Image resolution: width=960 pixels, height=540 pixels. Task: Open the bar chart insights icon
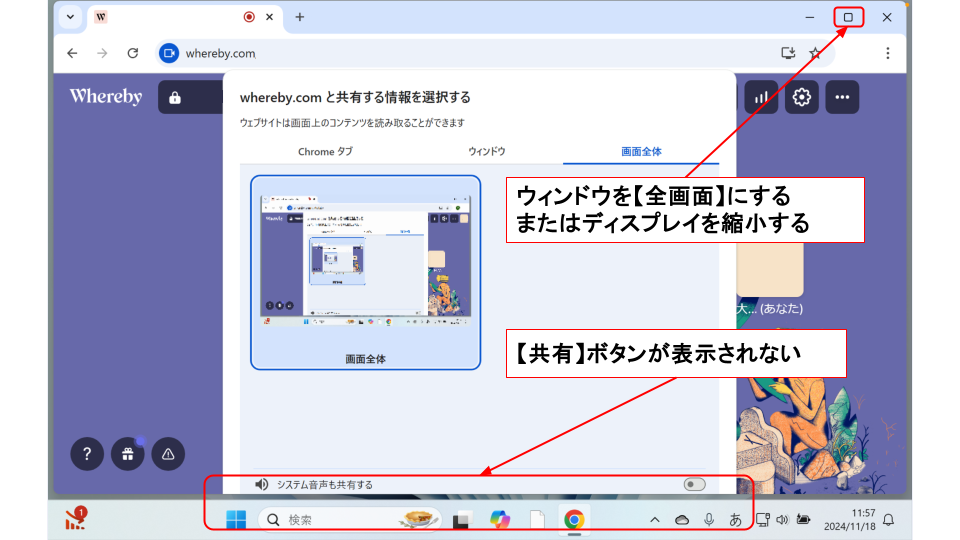pyautogui.click(x=761, y=97)
